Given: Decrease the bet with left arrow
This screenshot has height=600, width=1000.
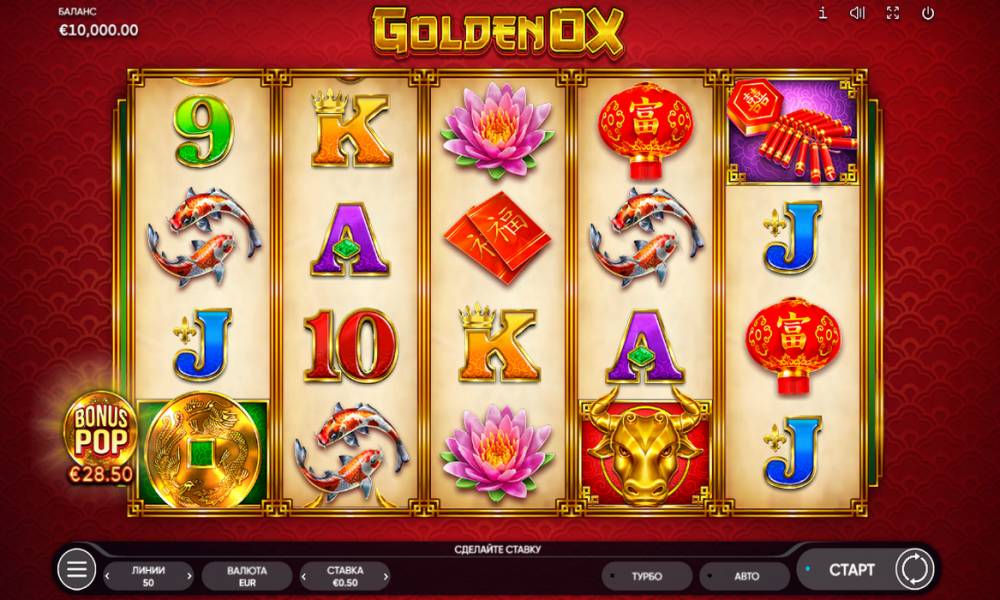Looking at the screenshot, I should point(304,576).
